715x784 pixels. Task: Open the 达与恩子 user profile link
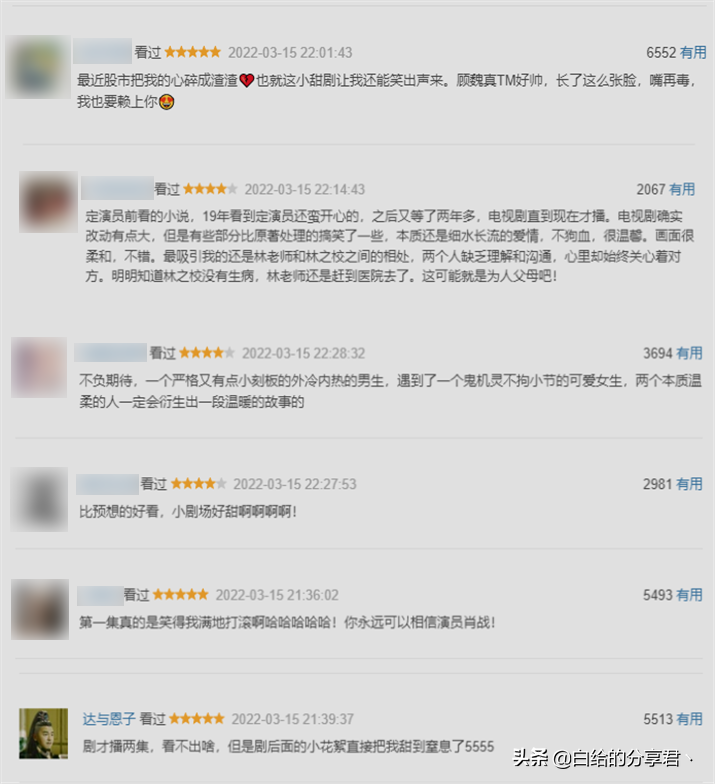click(109, 719)
